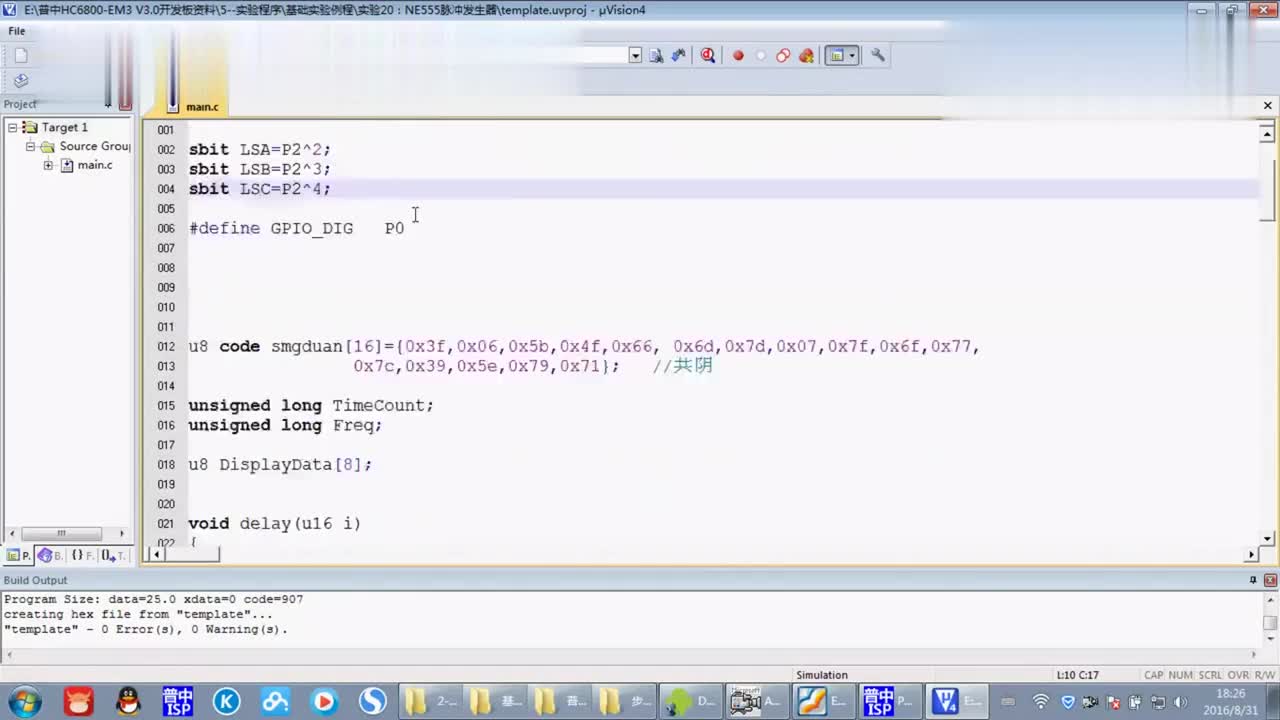Open the Android 'D...' taskbar button

[692, 702]
